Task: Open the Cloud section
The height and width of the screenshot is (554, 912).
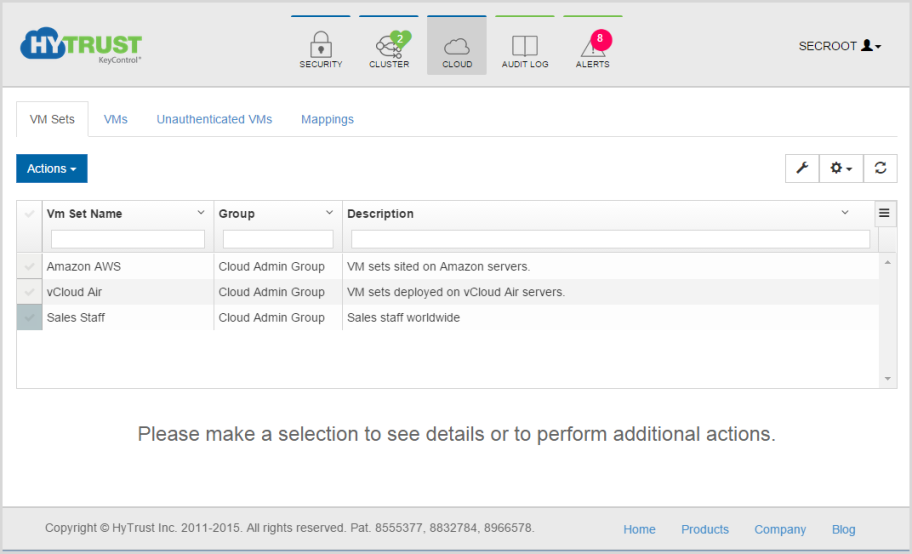Action: [x=457, y=46]
